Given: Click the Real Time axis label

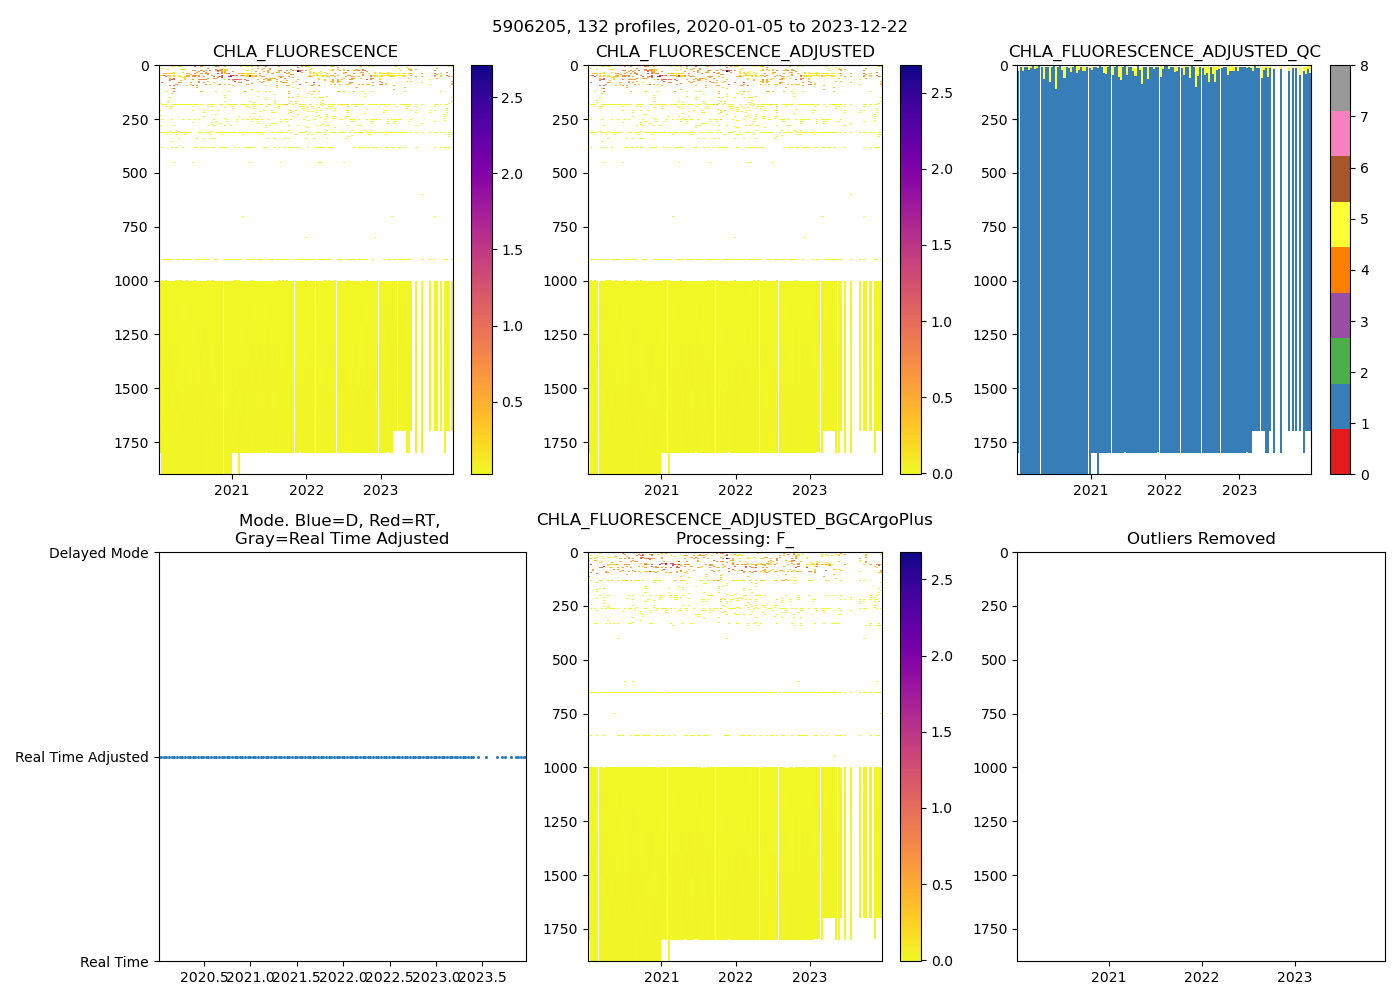Looking at the screenshot, I should click(114, 962).
